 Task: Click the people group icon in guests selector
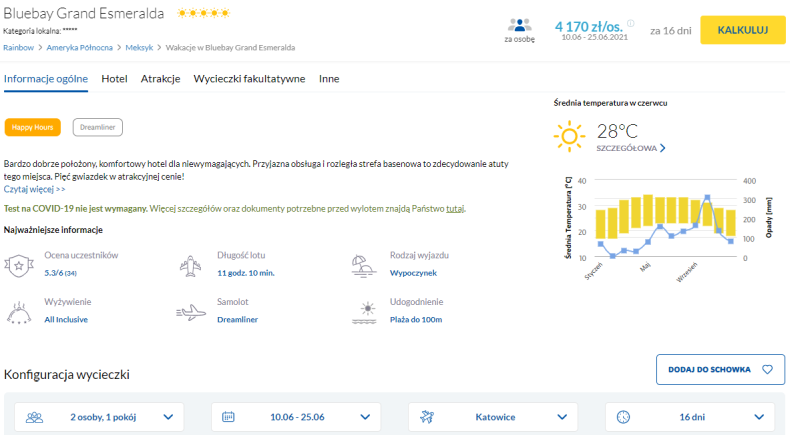34,417
